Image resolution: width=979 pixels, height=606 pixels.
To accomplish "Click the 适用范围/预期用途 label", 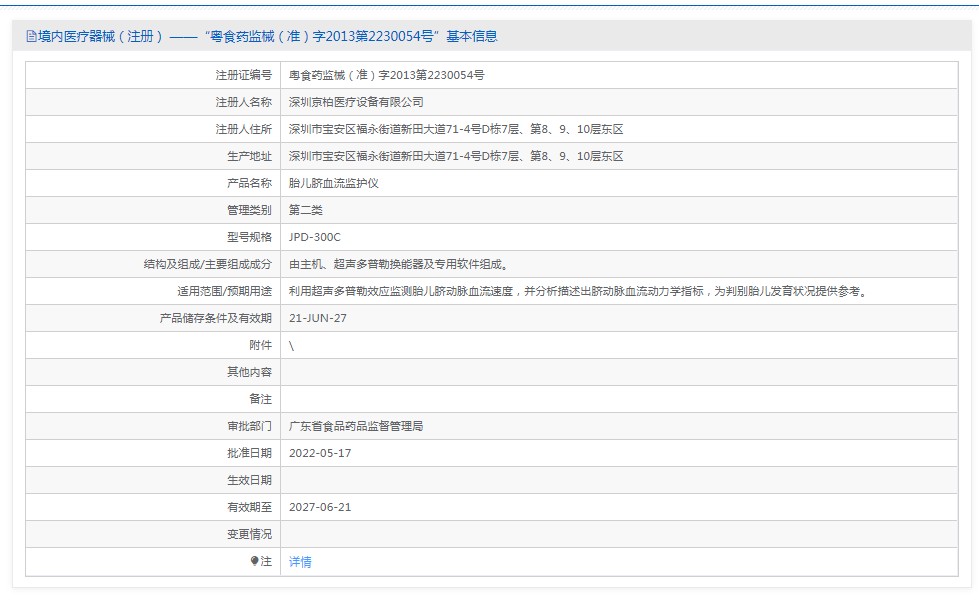I will (225, 291).
